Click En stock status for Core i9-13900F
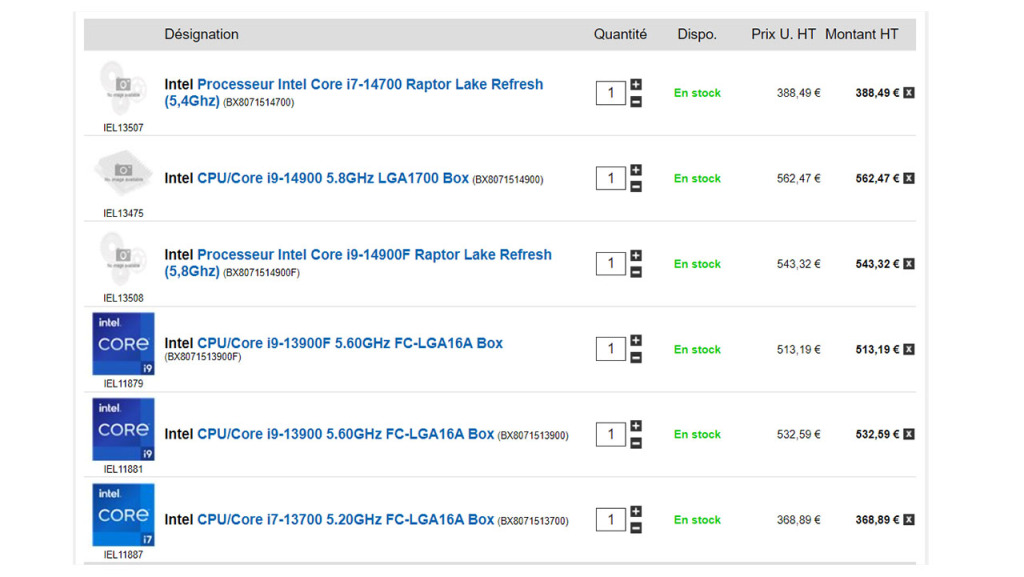Viewport: 1024px width, 577px height. [697, 350]
